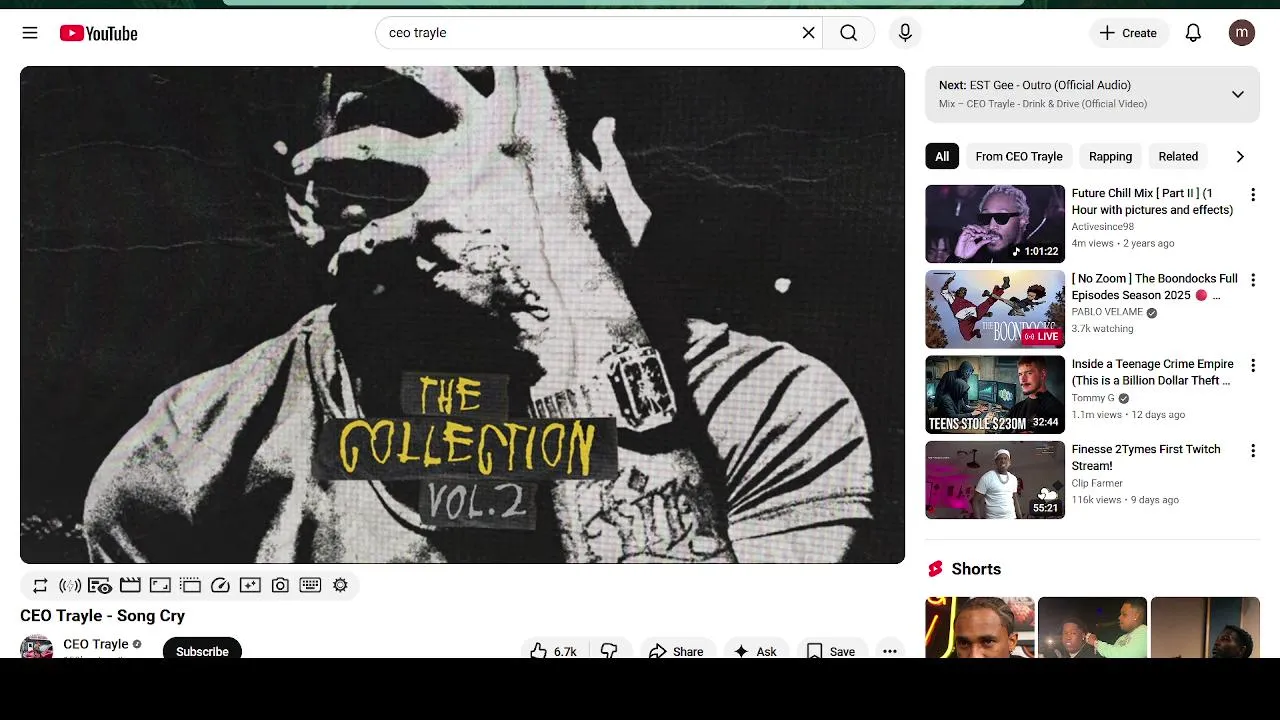Open the Create menu
Image resolution: width=1280 pixels, height=720 pixels.
click(1129, 33)
